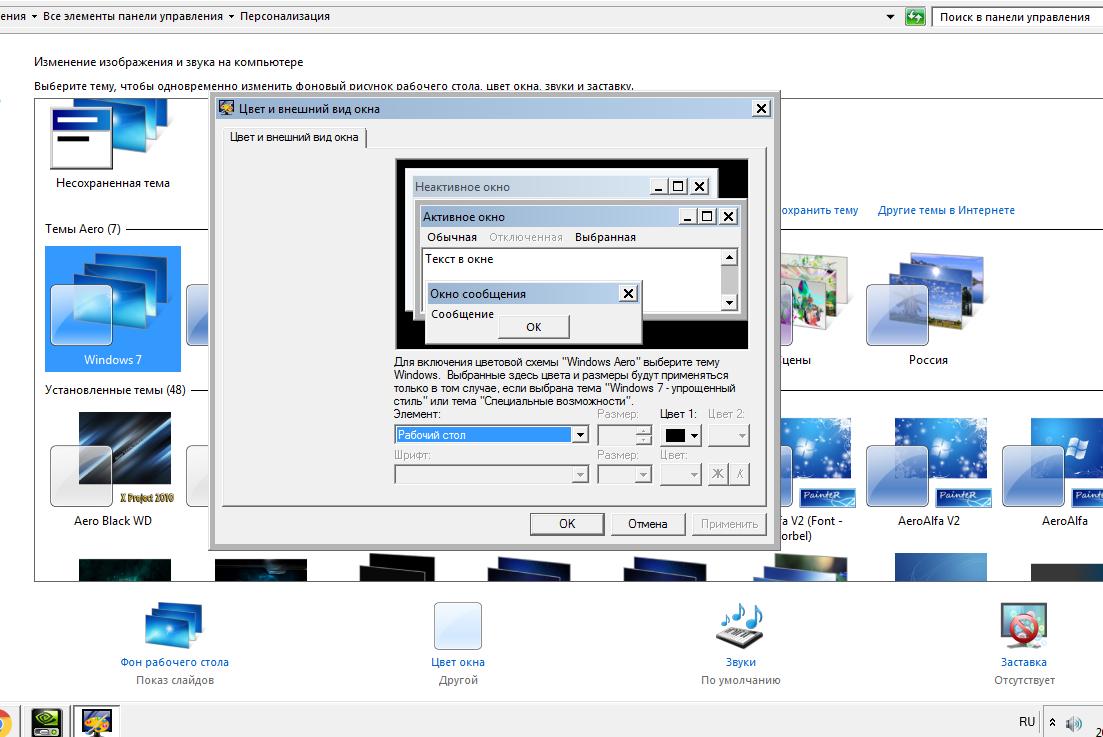Screen dimensions: 1103x737
Task: Select the 'Цвет и внешний вид окна' tab
Action: tap(294, 137)
